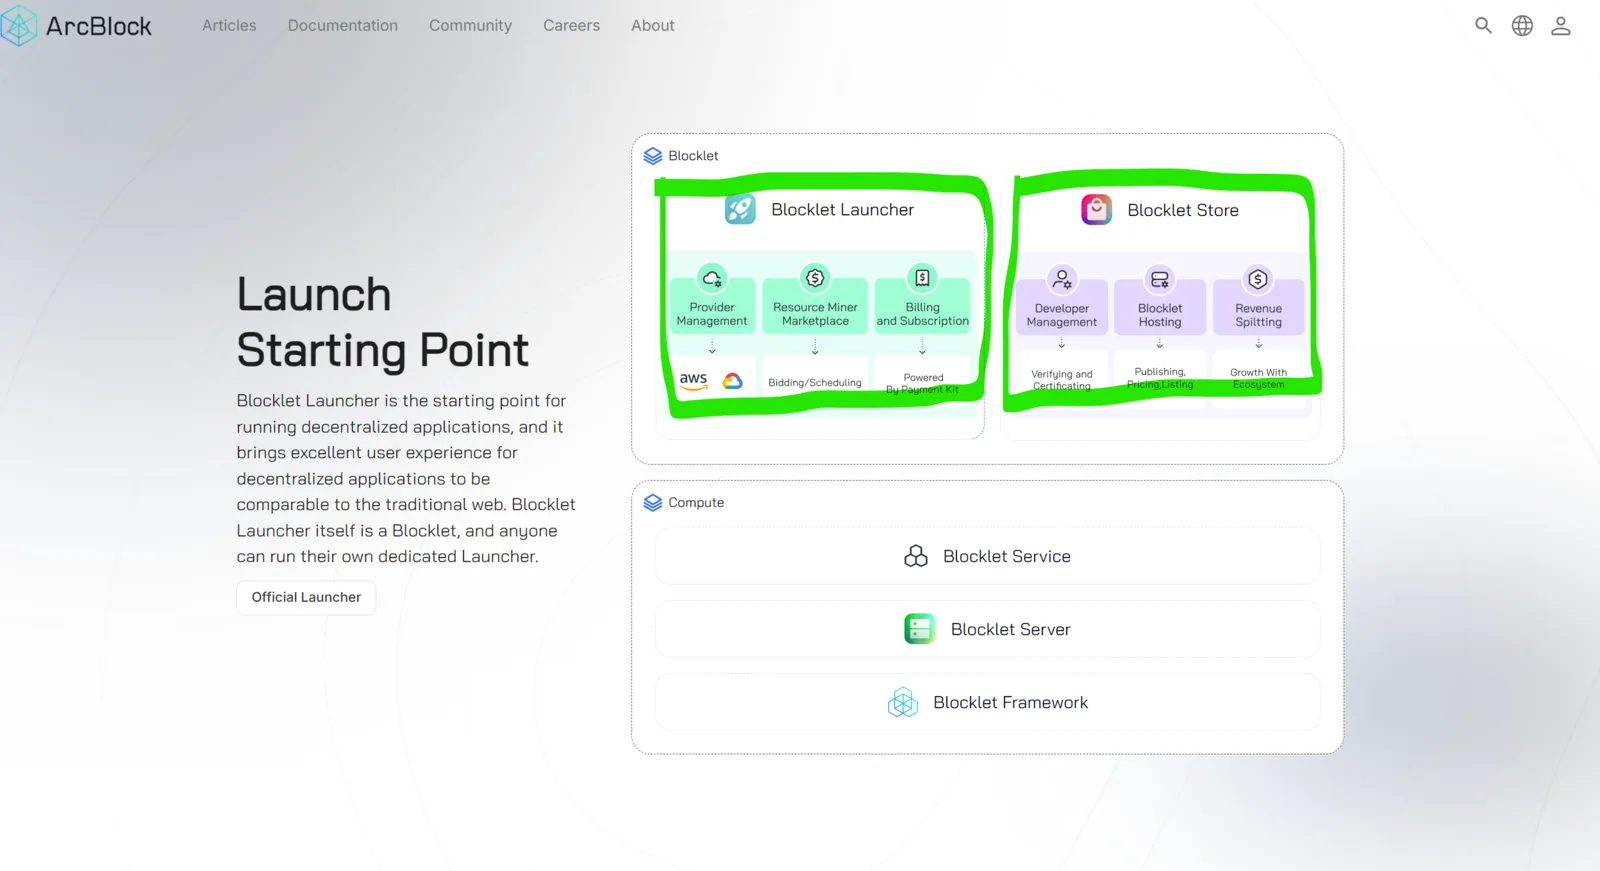
Task: Click the Developer Management label
Action: click(1062, 315)
